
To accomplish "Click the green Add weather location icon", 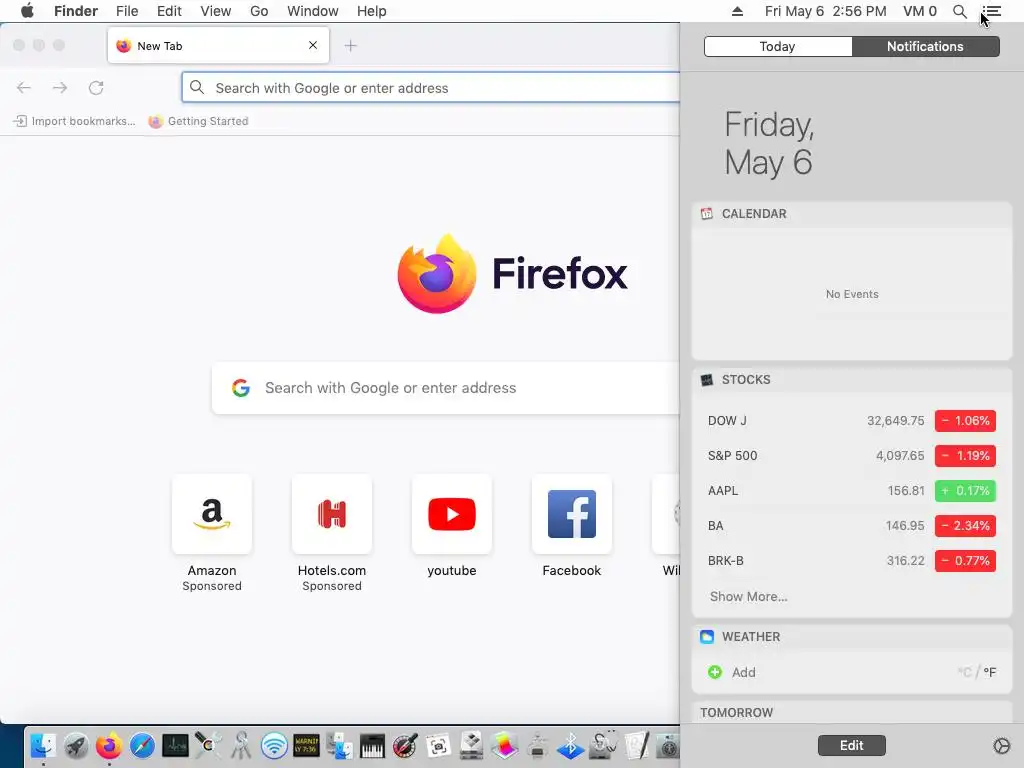I will click(x=715, y=672).
